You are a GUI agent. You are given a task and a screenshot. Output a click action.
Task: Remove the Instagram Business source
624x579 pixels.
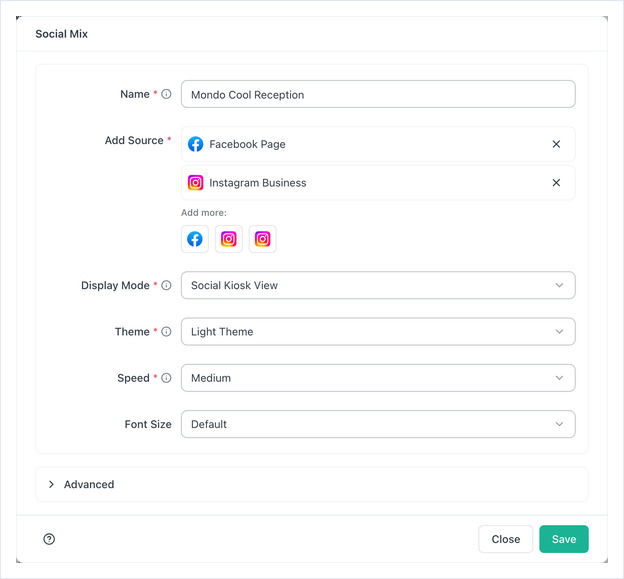556,183
